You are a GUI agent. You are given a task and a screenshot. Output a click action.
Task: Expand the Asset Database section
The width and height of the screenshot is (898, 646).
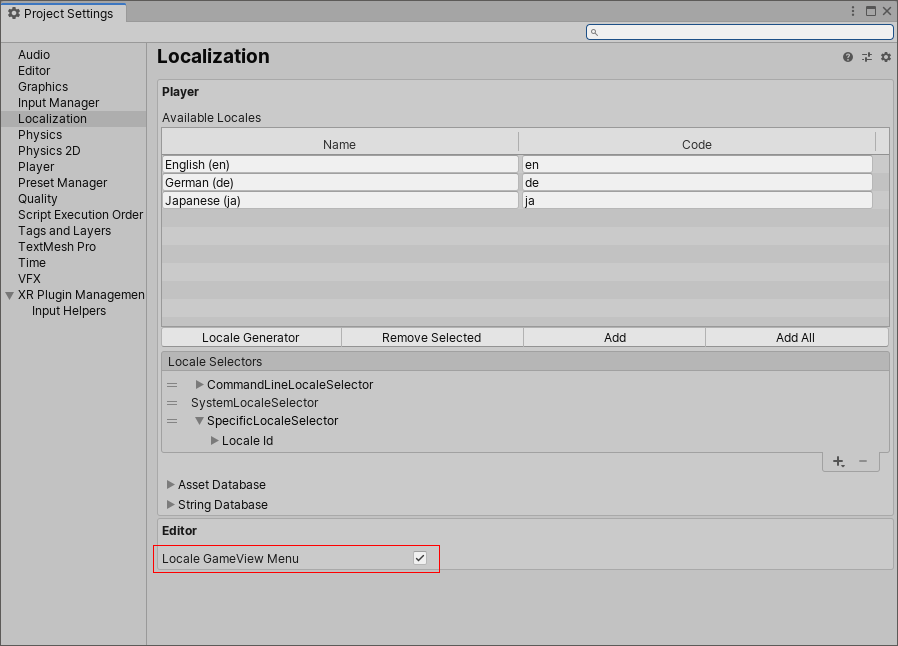170,484
